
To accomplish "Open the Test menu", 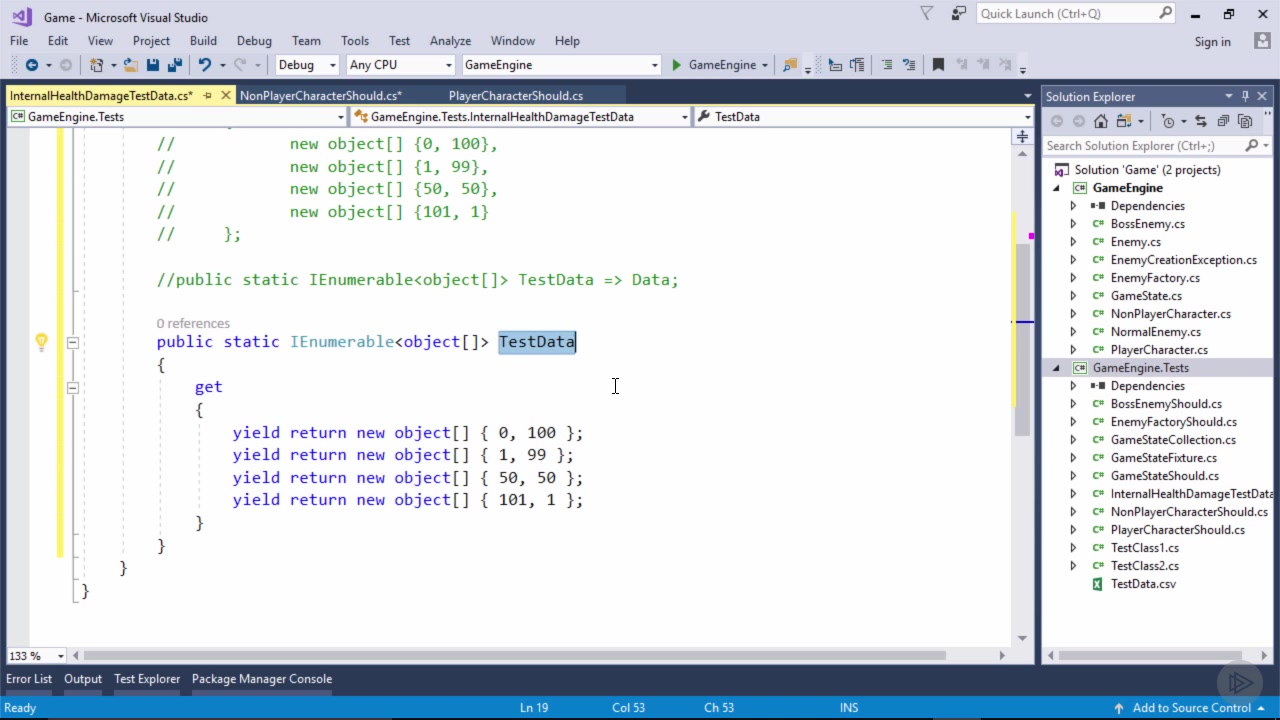I will click(x=399, y=41).
